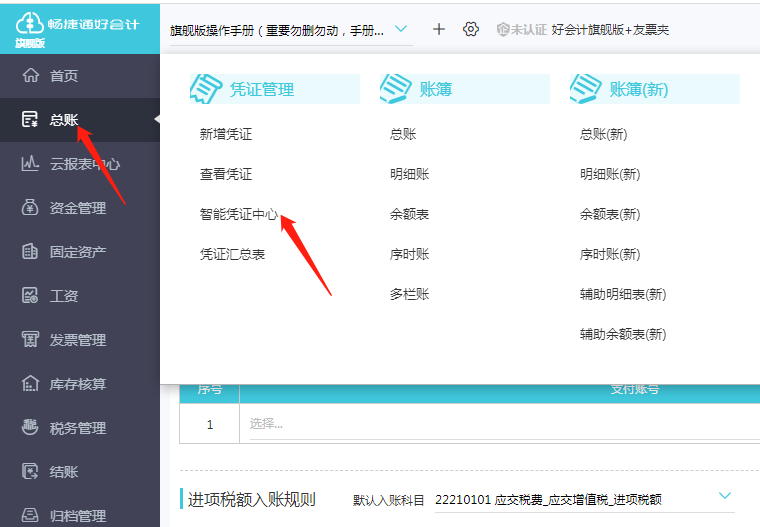
Task: Click the 旗舰版操作手册 account set name
Action: click(x=277, y=30)
